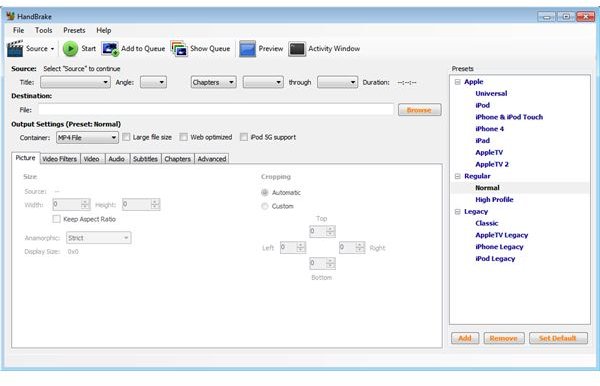600x386 pixels.
Task: Click the Show Queue icon
Action: point(179,49)
